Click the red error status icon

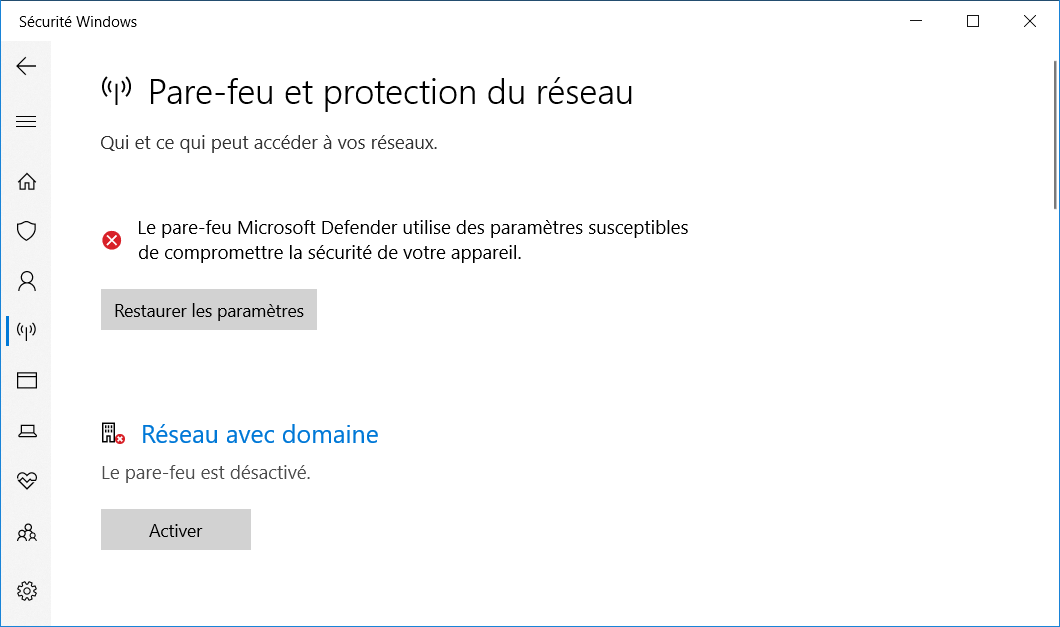(x=112, y=240)
